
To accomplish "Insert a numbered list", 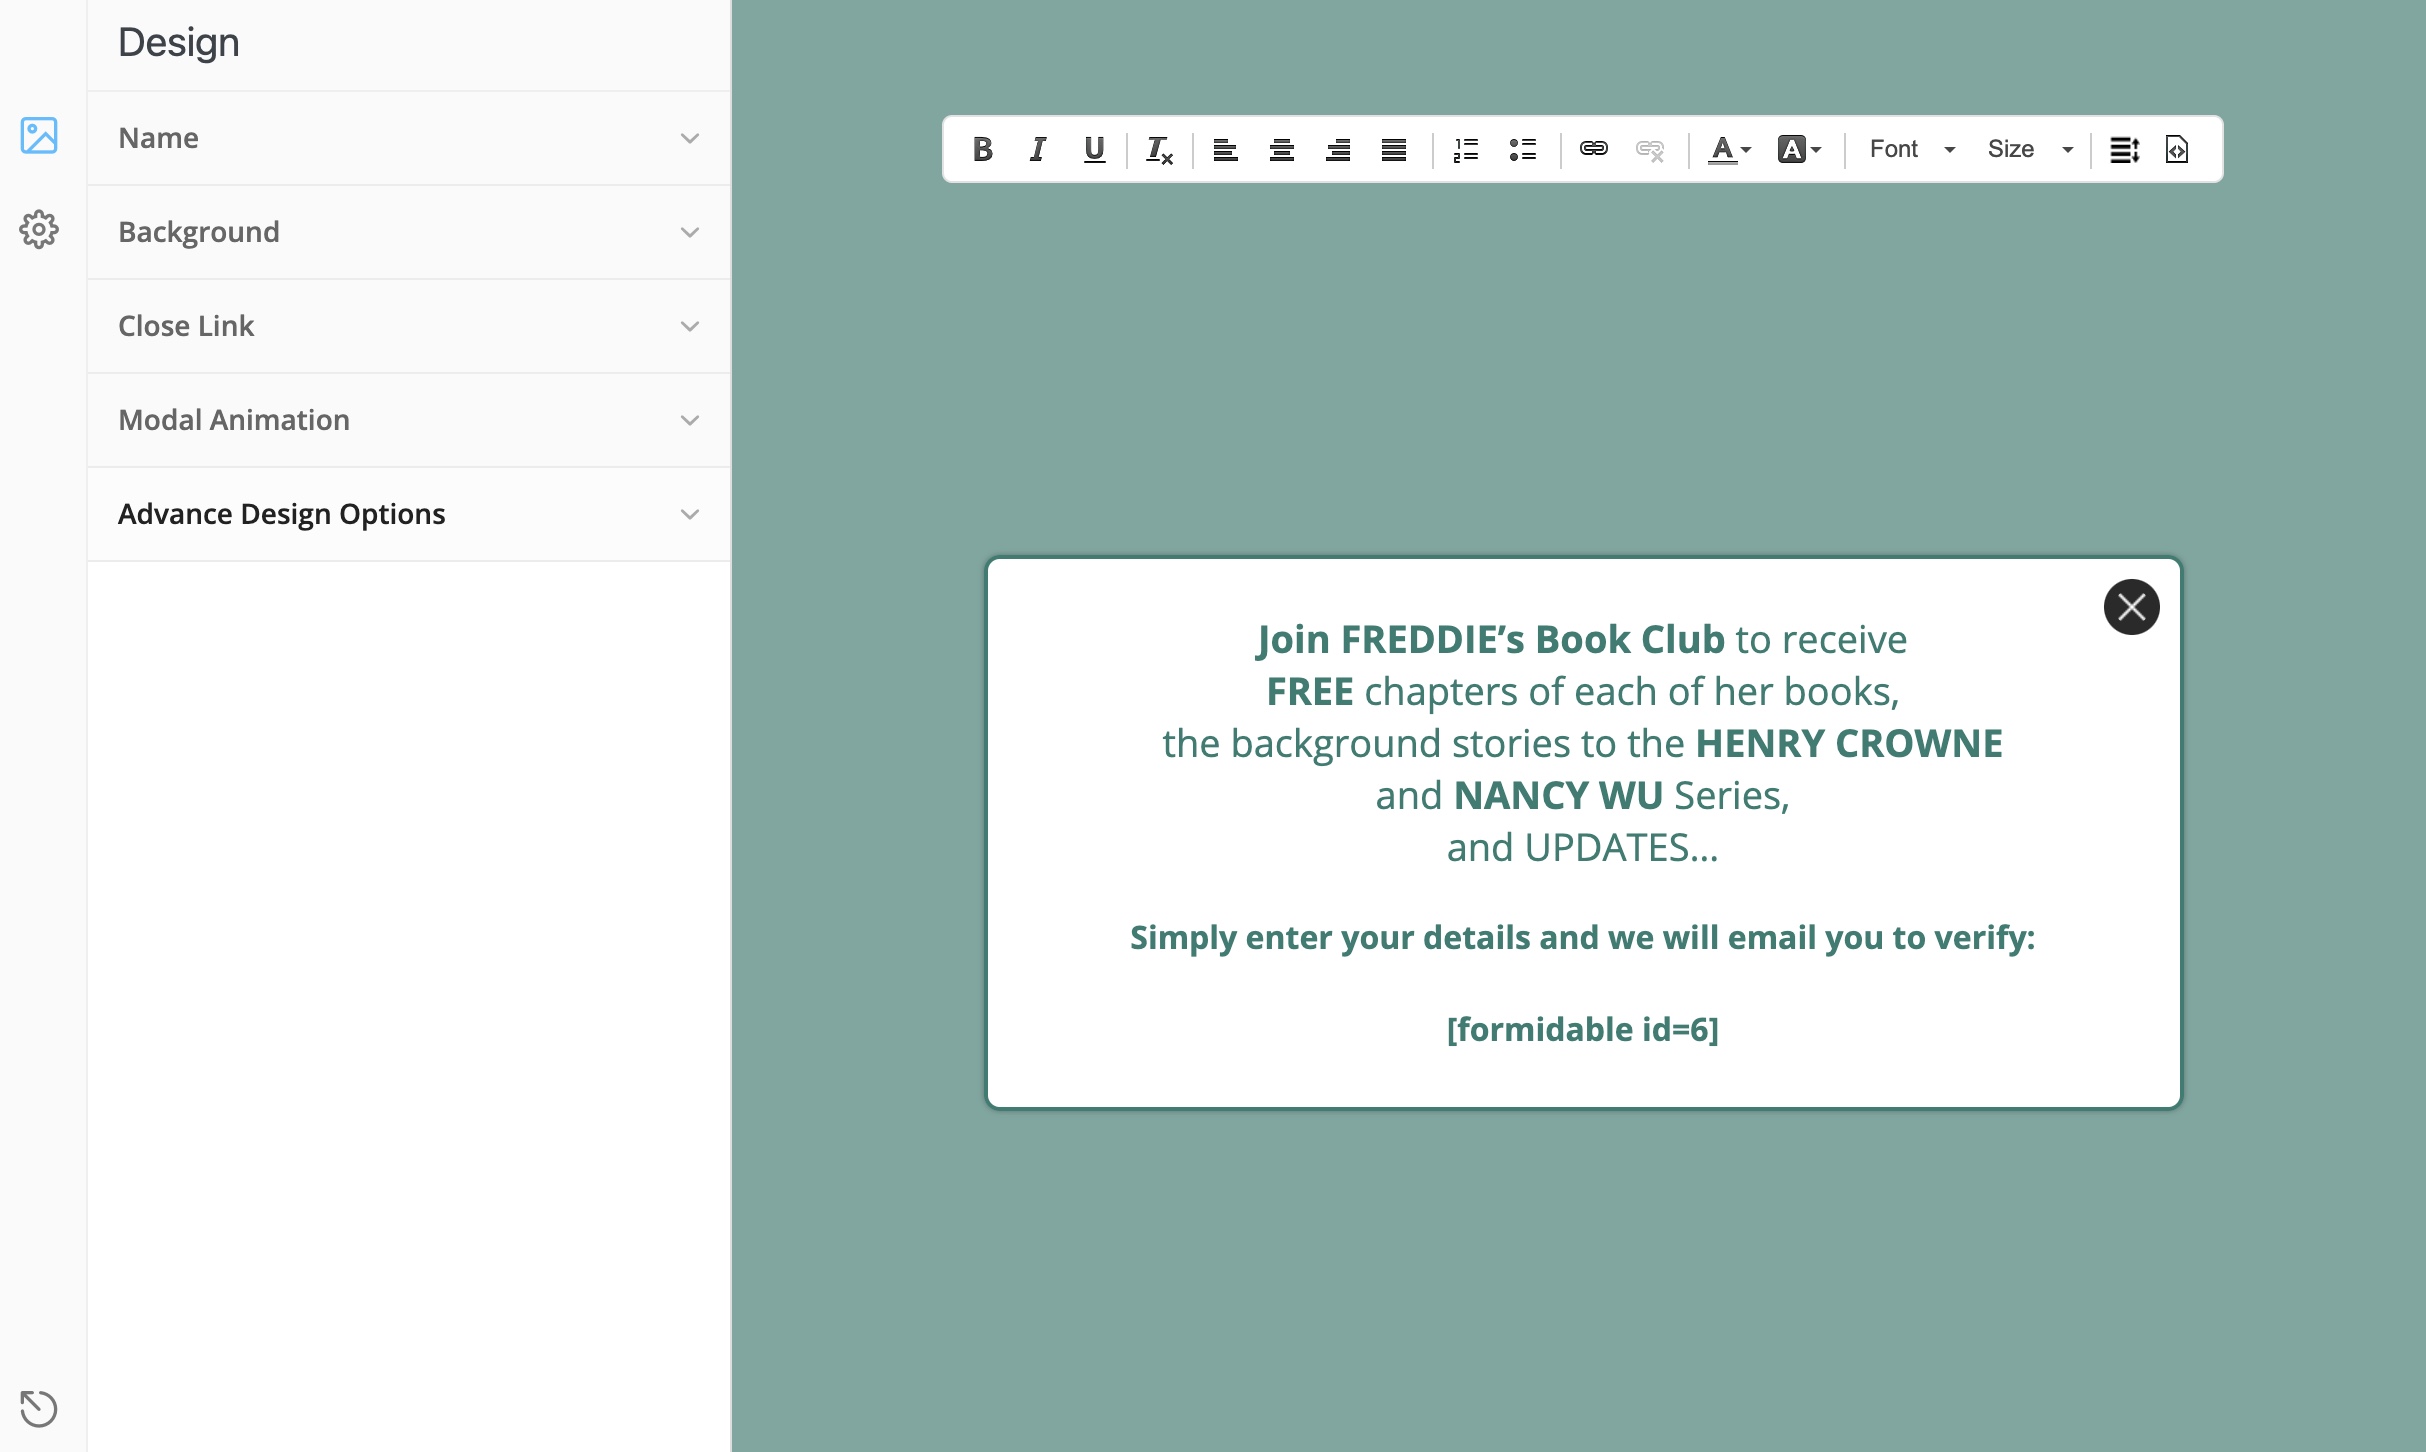I will point(1465,149).
